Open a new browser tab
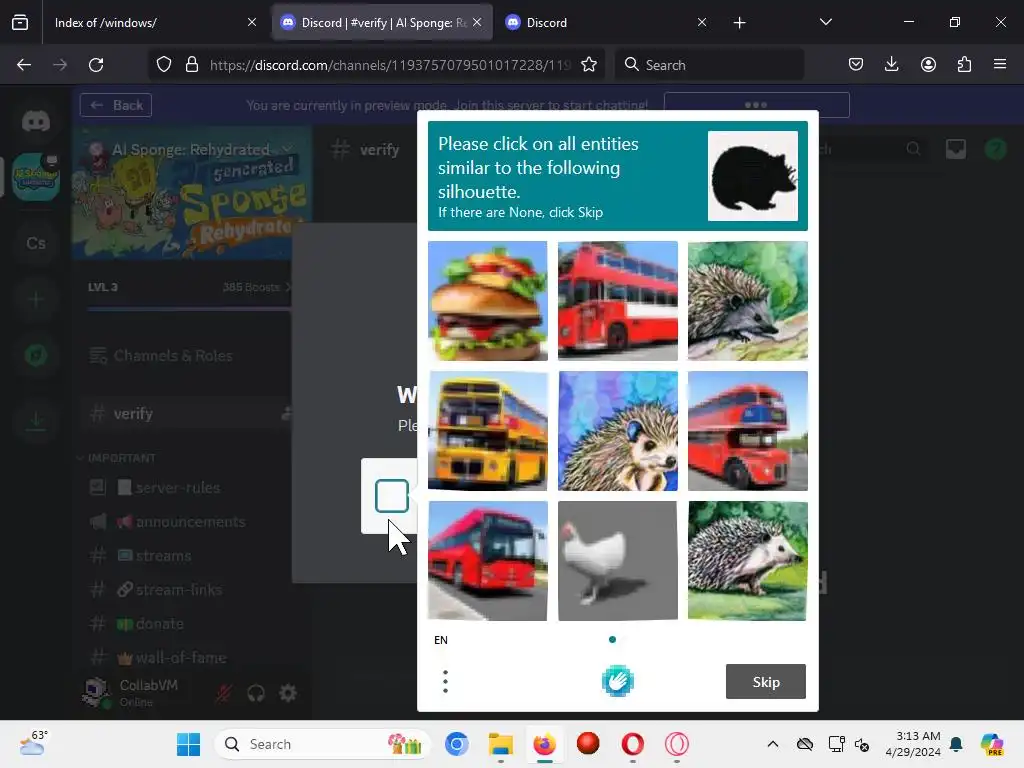1024x768 pixels. [x=739, y=23]
